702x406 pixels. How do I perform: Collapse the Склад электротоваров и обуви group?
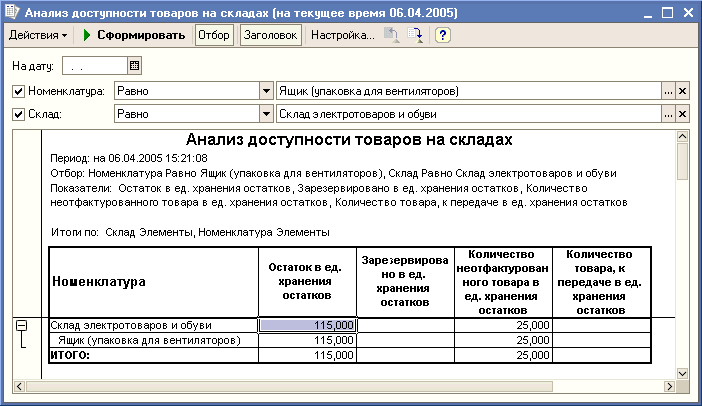pos(22,325)
